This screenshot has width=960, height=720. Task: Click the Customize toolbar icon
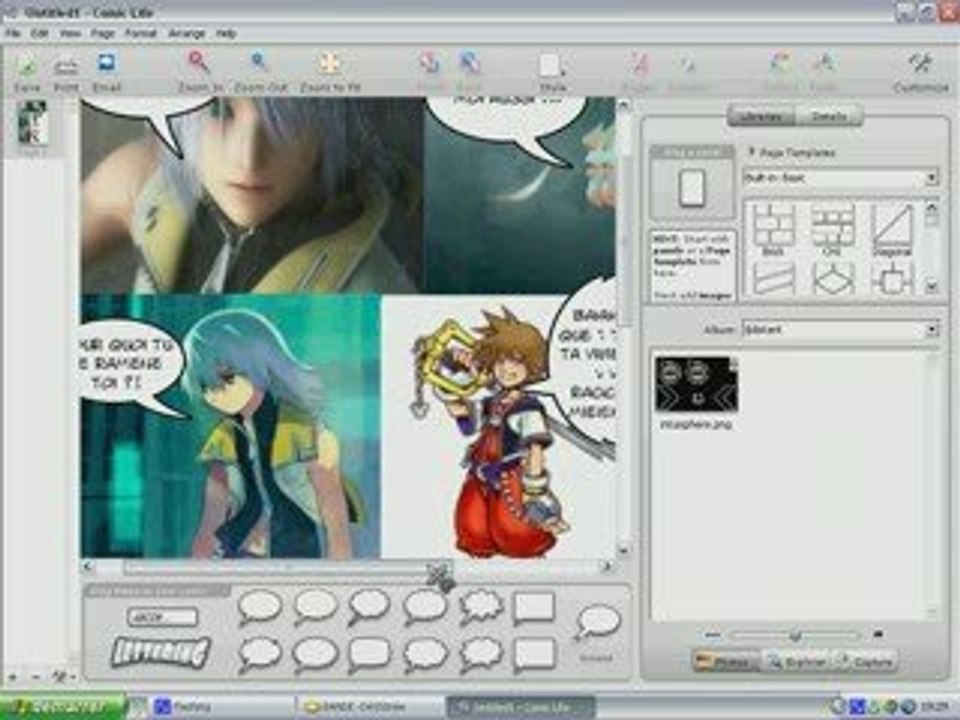click(920, 64)
